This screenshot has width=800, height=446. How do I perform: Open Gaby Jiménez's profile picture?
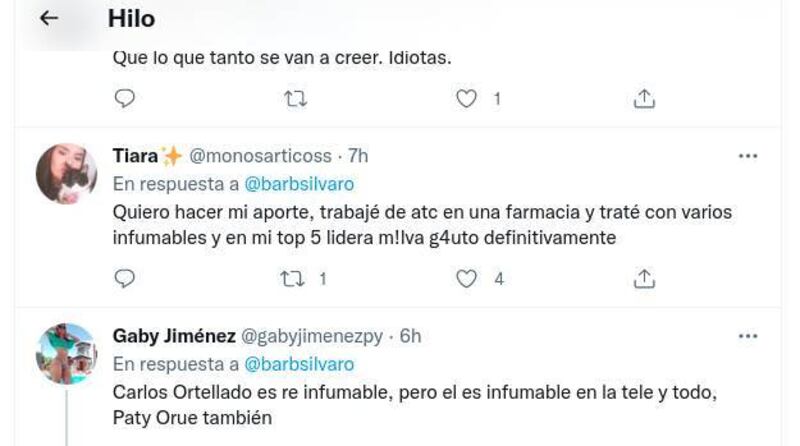tap(66, 353)
